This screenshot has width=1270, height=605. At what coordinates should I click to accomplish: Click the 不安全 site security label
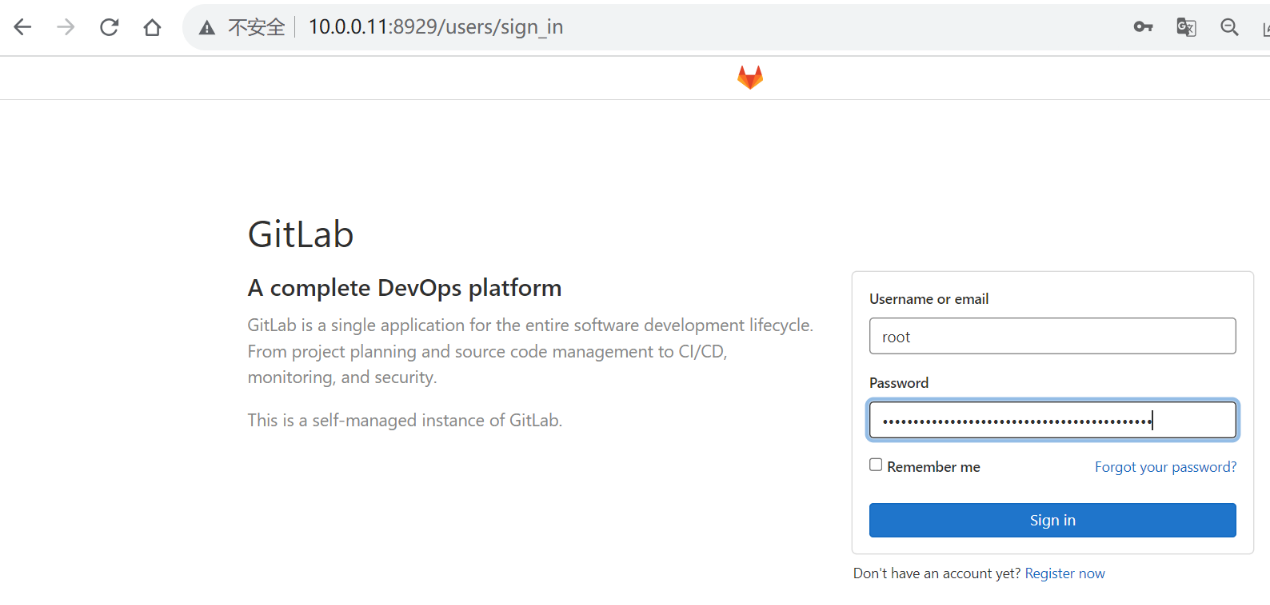[x=256, y=27]
